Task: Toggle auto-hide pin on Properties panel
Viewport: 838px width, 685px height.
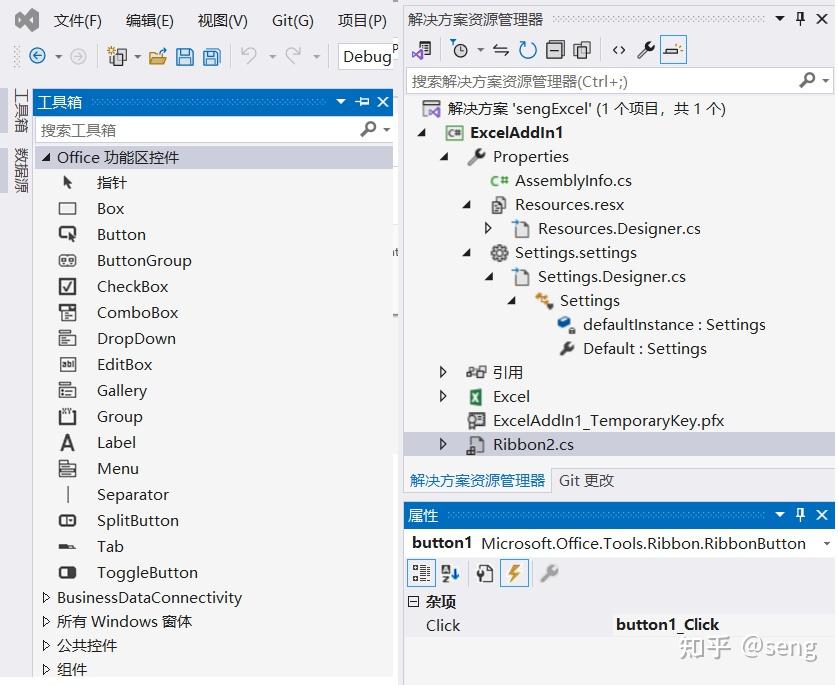Action: point(799,515)
